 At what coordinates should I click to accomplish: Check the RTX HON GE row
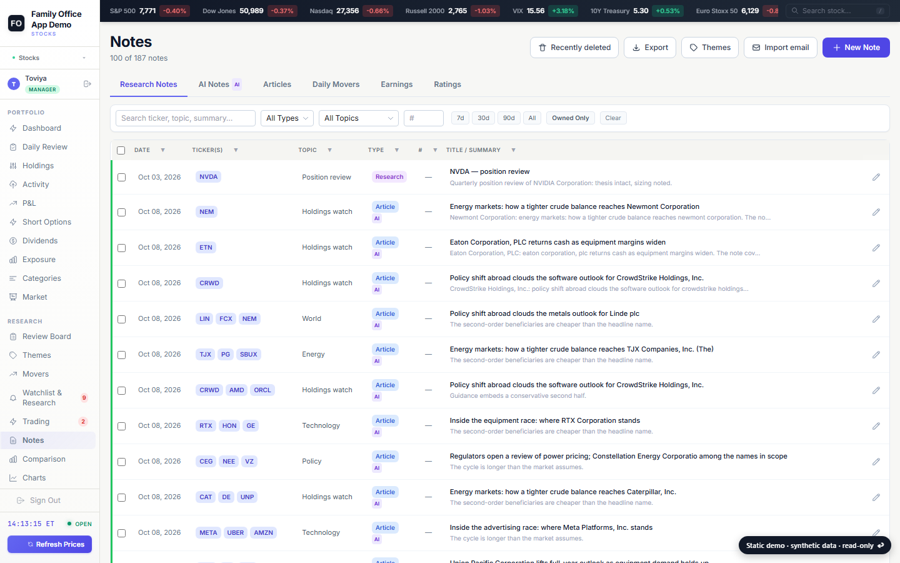tap(121, 426)
